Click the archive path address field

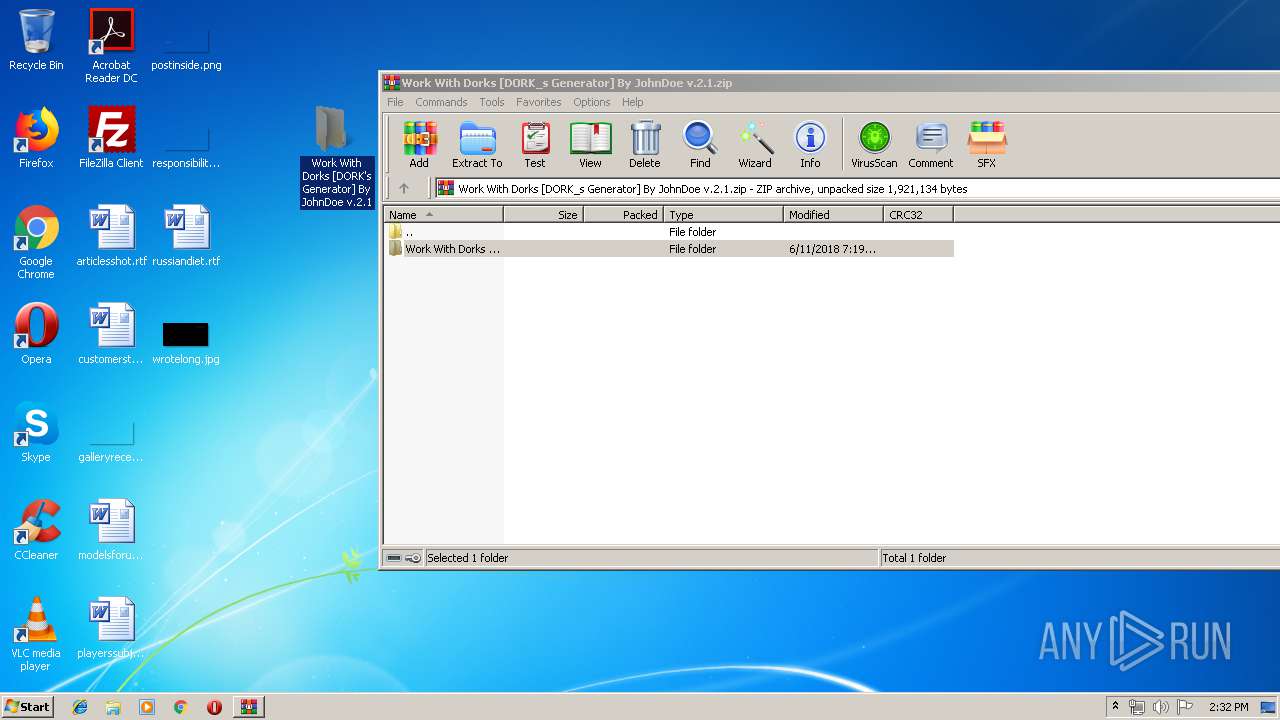[856, 188]
